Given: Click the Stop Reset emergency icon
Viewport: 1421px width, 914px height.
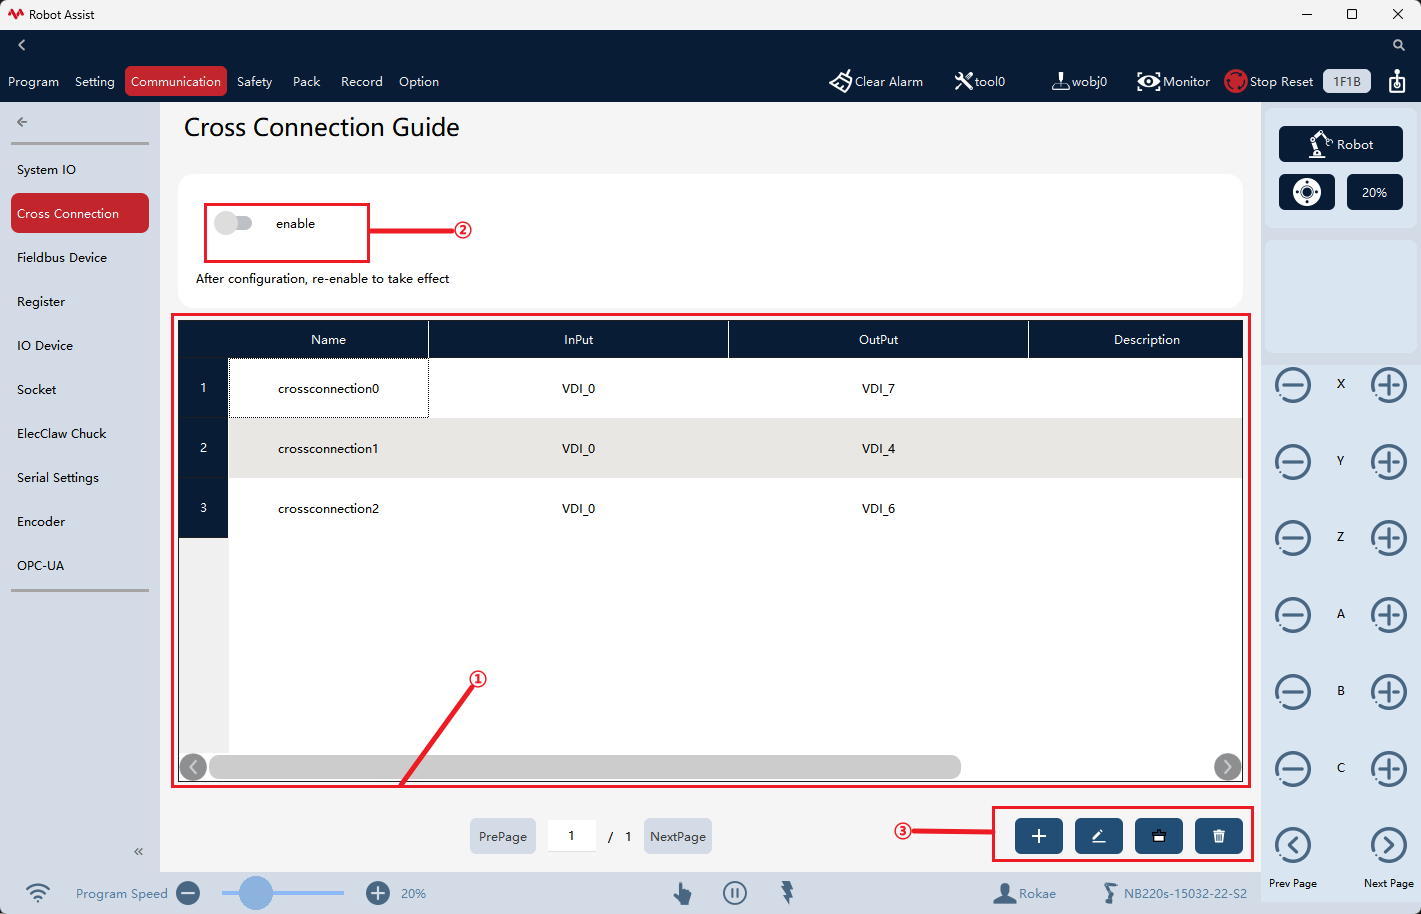Looking at the screenshot, I should point(1236,81).
